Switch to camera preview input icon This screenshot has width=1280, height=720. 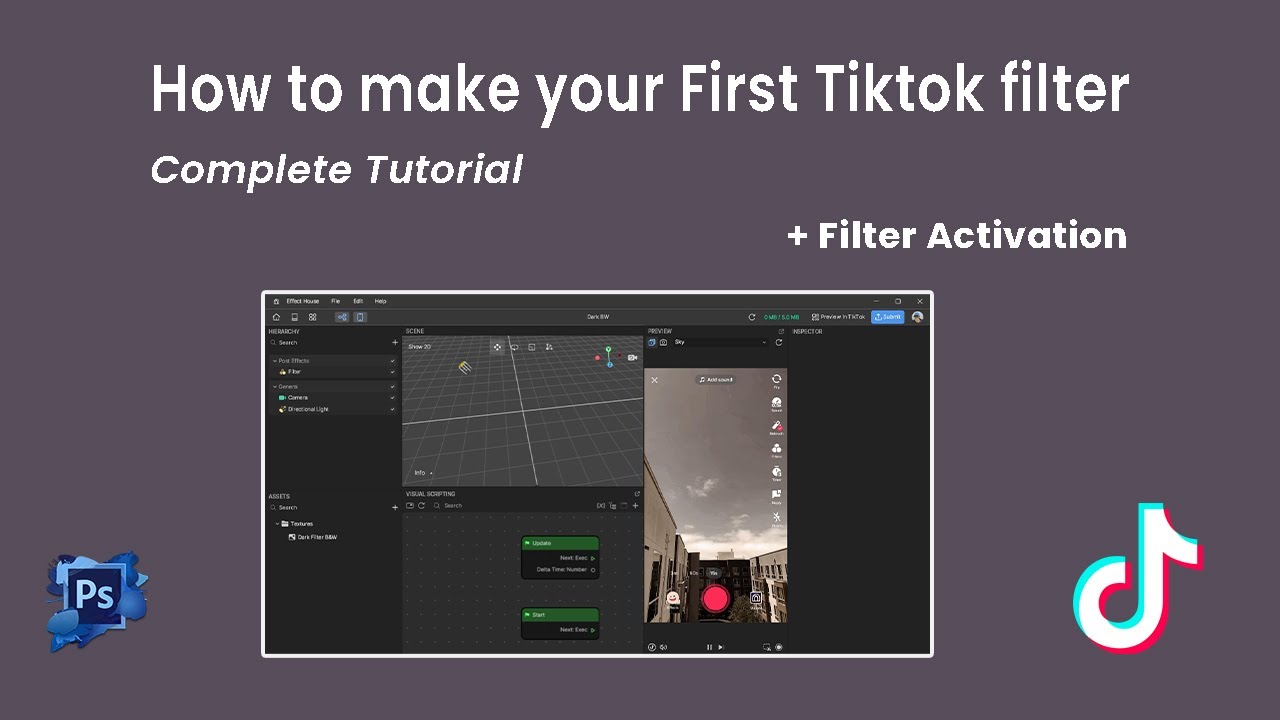[663, 342]
